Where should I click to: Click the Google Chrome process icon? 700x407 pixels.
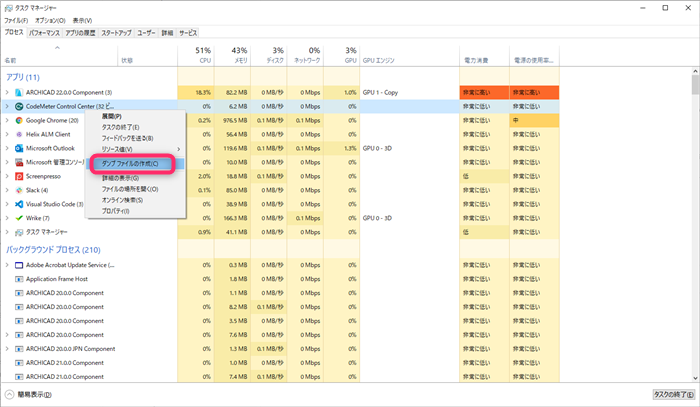pos(19,120)
